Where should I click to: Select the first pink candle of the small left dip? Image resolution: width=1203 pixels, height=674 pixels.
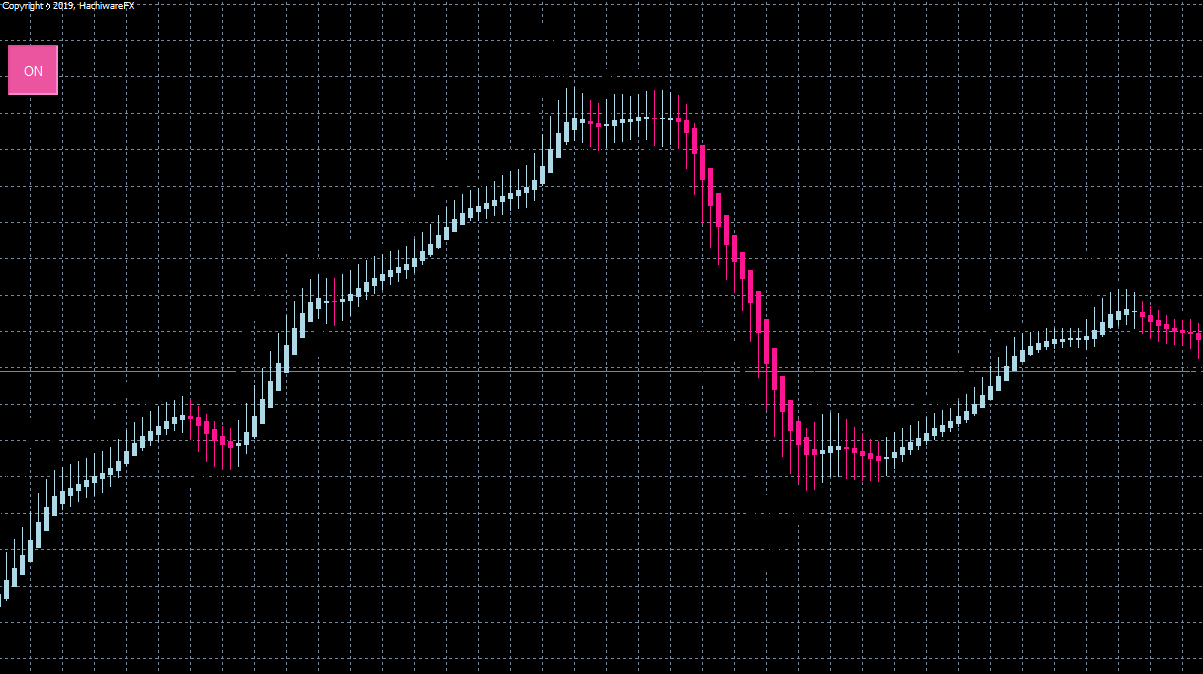190,417
